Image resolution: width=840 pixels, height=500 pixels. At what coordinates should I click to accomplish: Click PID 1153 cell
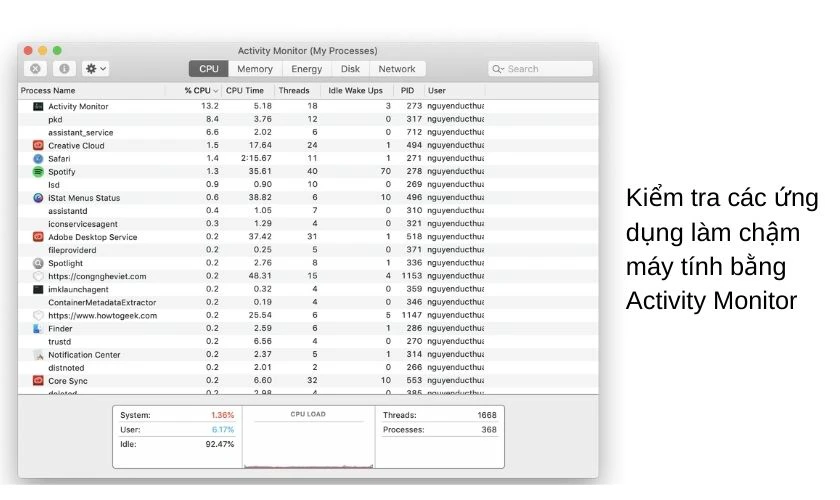(x=412, y=276)
